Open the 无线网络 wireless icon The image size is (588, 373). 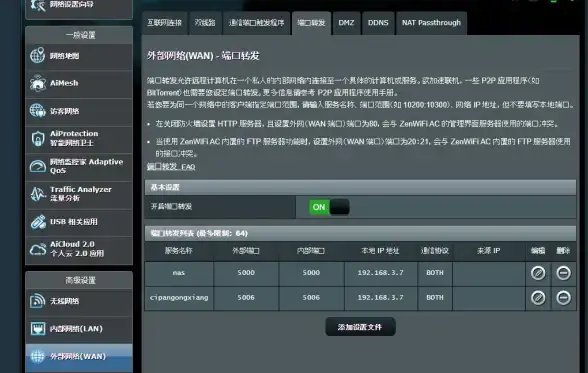click(x=38, y=301)
